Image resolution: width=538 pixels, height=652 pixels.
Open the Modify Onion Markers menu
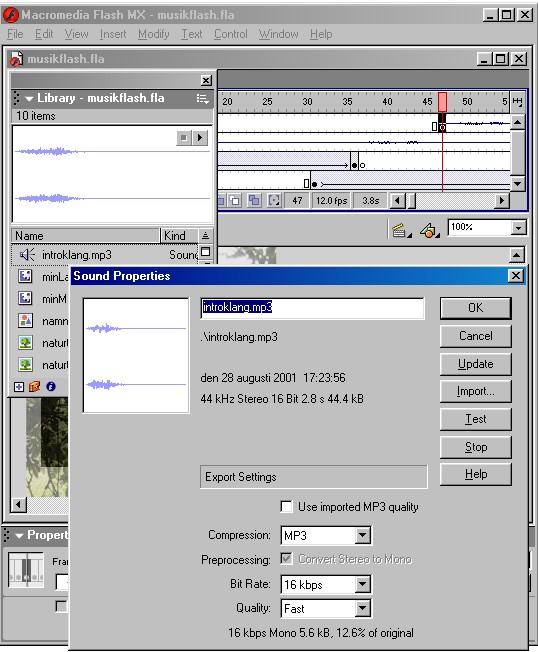click(274, 201)
